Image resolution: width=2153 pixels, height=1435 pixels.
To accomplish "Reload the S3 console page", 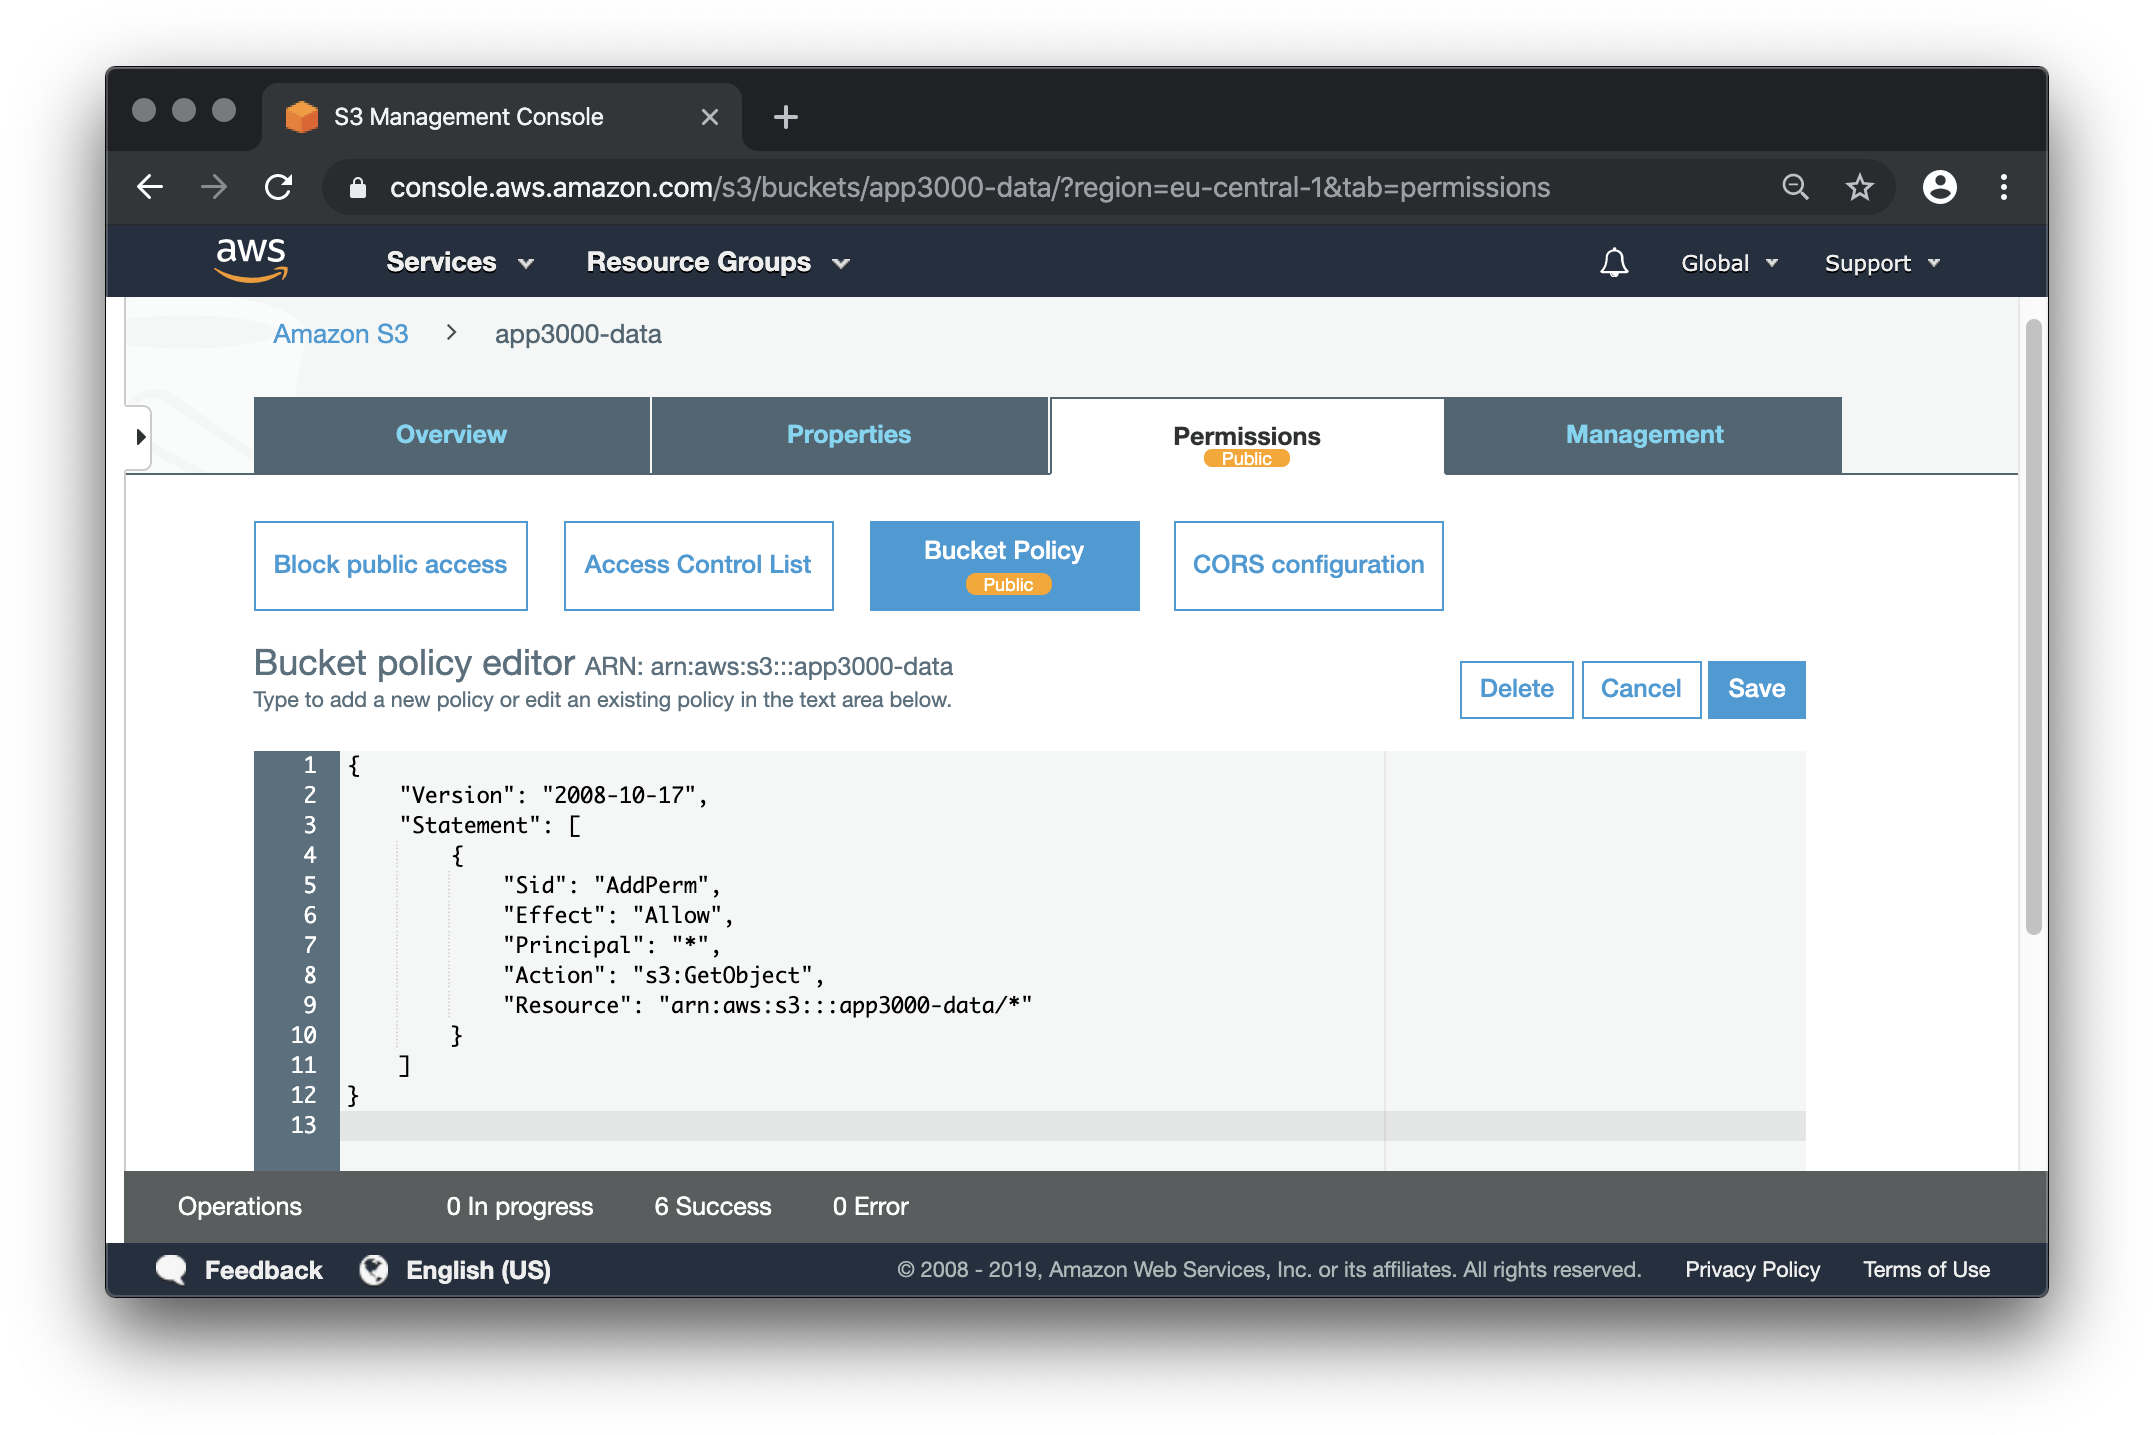I will tap(279, 187).
